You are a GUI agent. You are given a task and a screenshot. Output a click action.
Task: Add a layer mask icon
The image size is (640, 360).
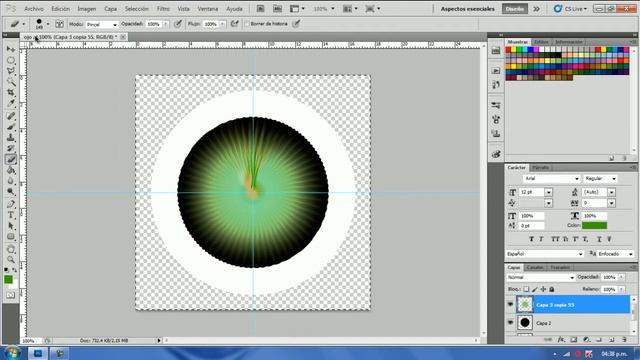(x=574, y=340)
